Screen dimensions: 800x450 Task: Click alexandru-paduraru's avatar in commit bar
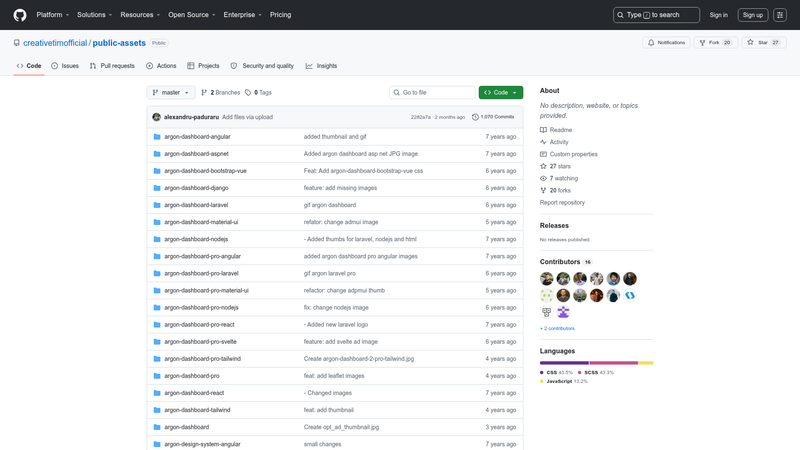157,117
